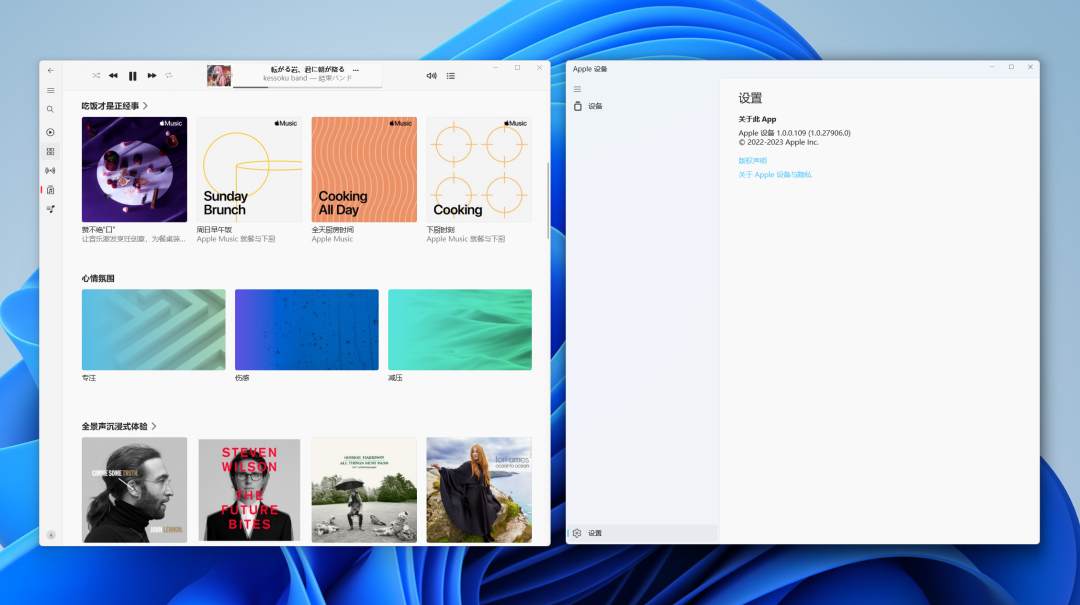The height and width of the screenshot is (605, 1080).
Task: Open account avatar at Music sidebar bottom
Action: 51,535
